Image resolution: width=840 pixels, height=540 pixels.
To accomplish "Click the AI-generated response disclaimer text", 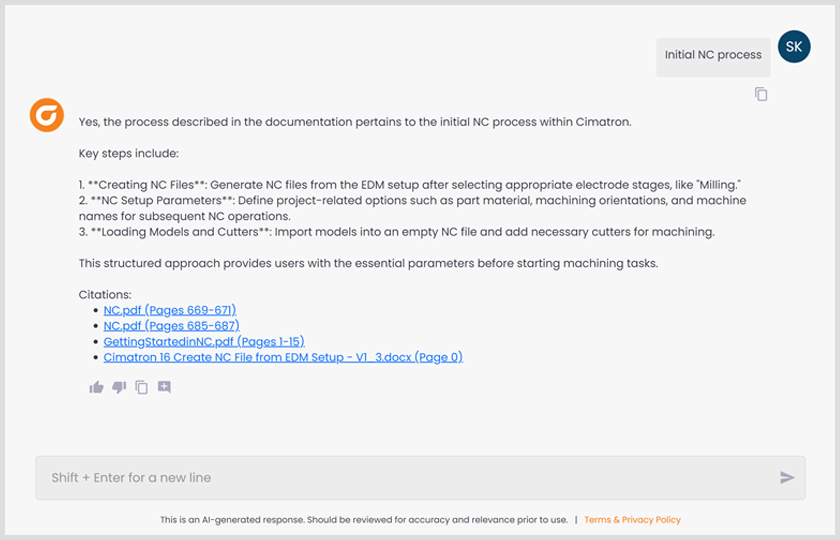I will click(363, 520).
